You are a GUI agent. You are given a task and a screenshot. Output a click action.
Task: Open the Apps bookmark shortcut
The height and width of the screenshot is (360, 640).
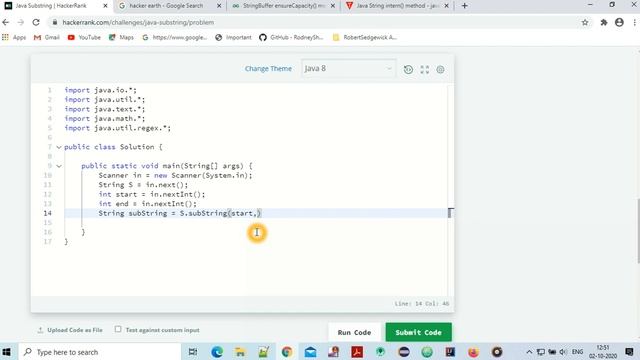(14, 37)
